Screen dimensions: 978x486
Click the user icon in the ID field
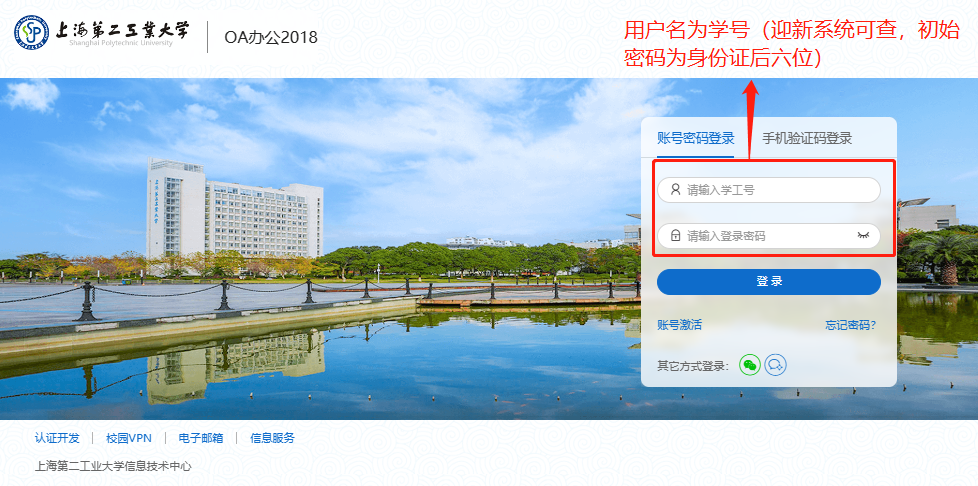tap(675, 190)
